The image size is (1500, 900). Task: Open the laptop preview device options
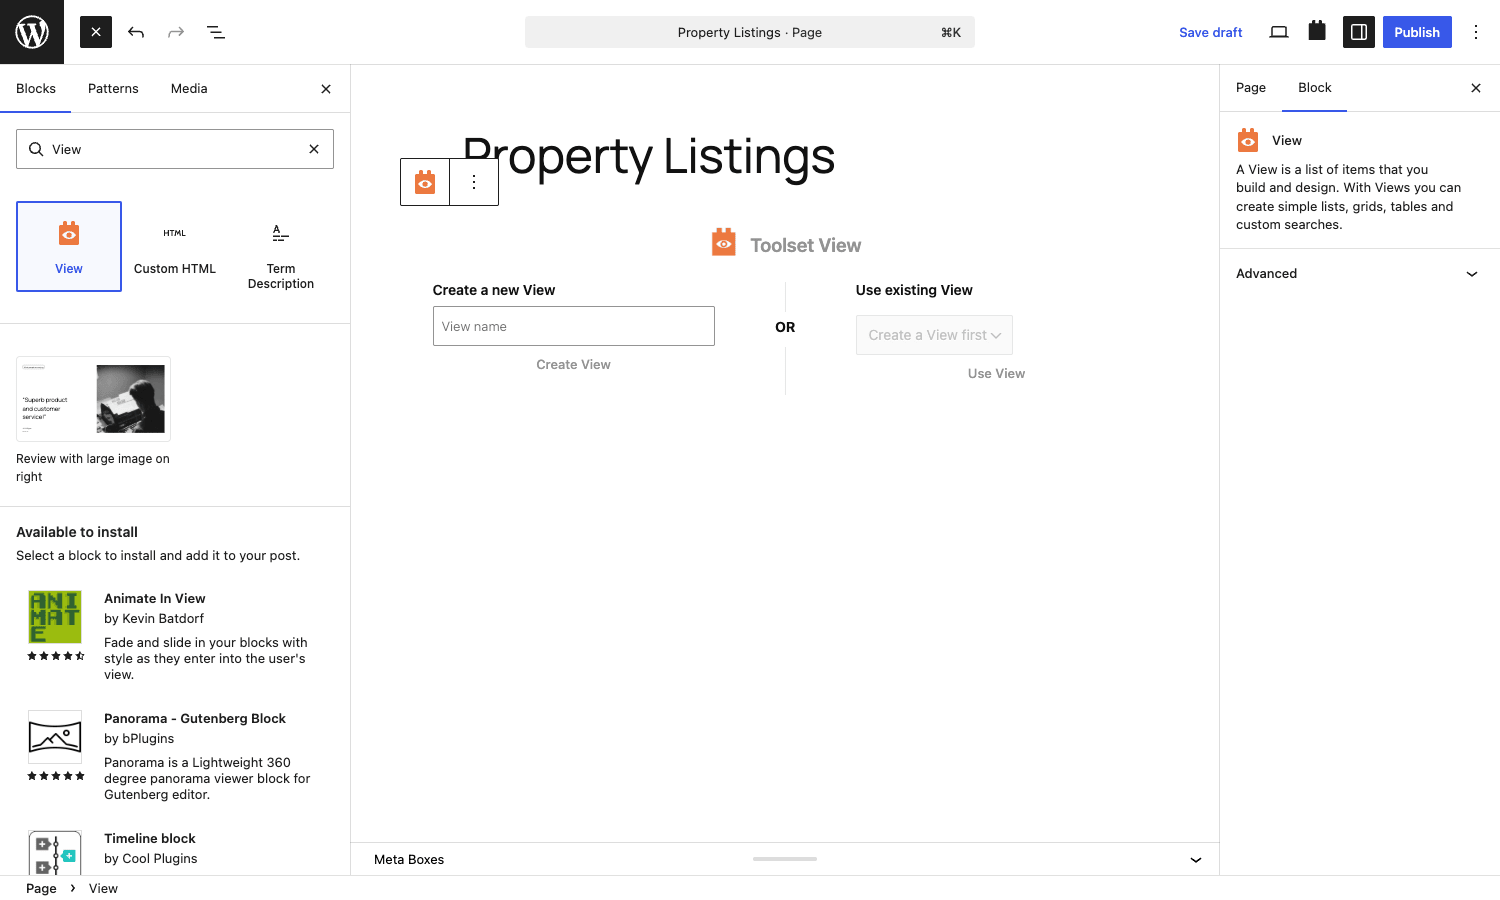1279,32
